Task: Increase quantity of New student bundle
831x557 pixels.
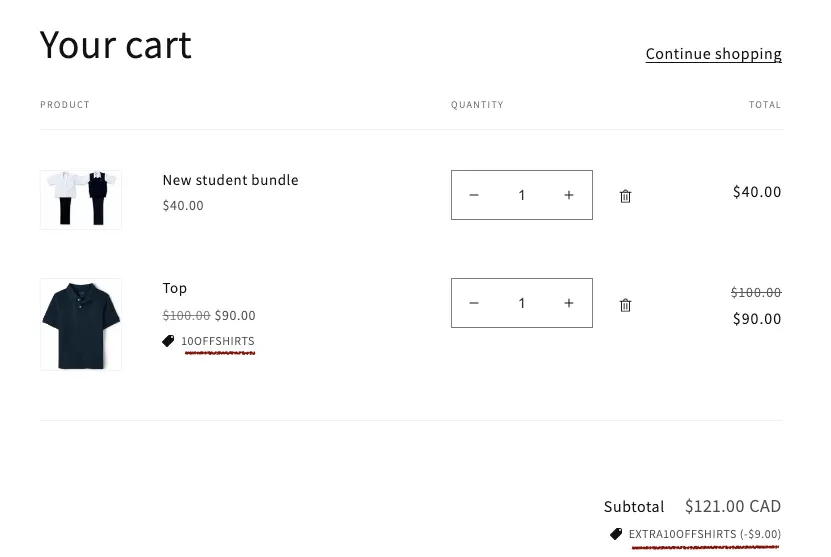Action: (x=569, y=195)
